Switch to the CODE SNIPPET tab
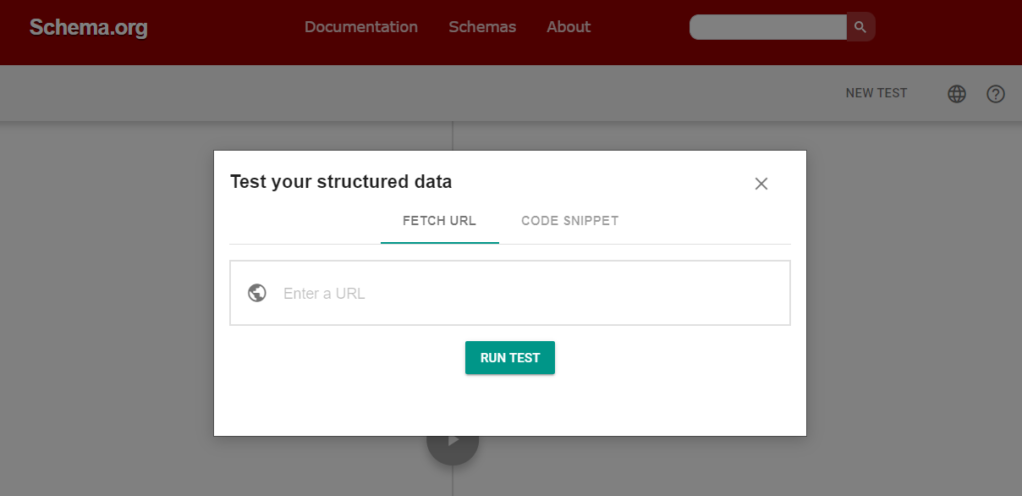Viewport: 1022px width, 496px height. (x=570, y=220)
